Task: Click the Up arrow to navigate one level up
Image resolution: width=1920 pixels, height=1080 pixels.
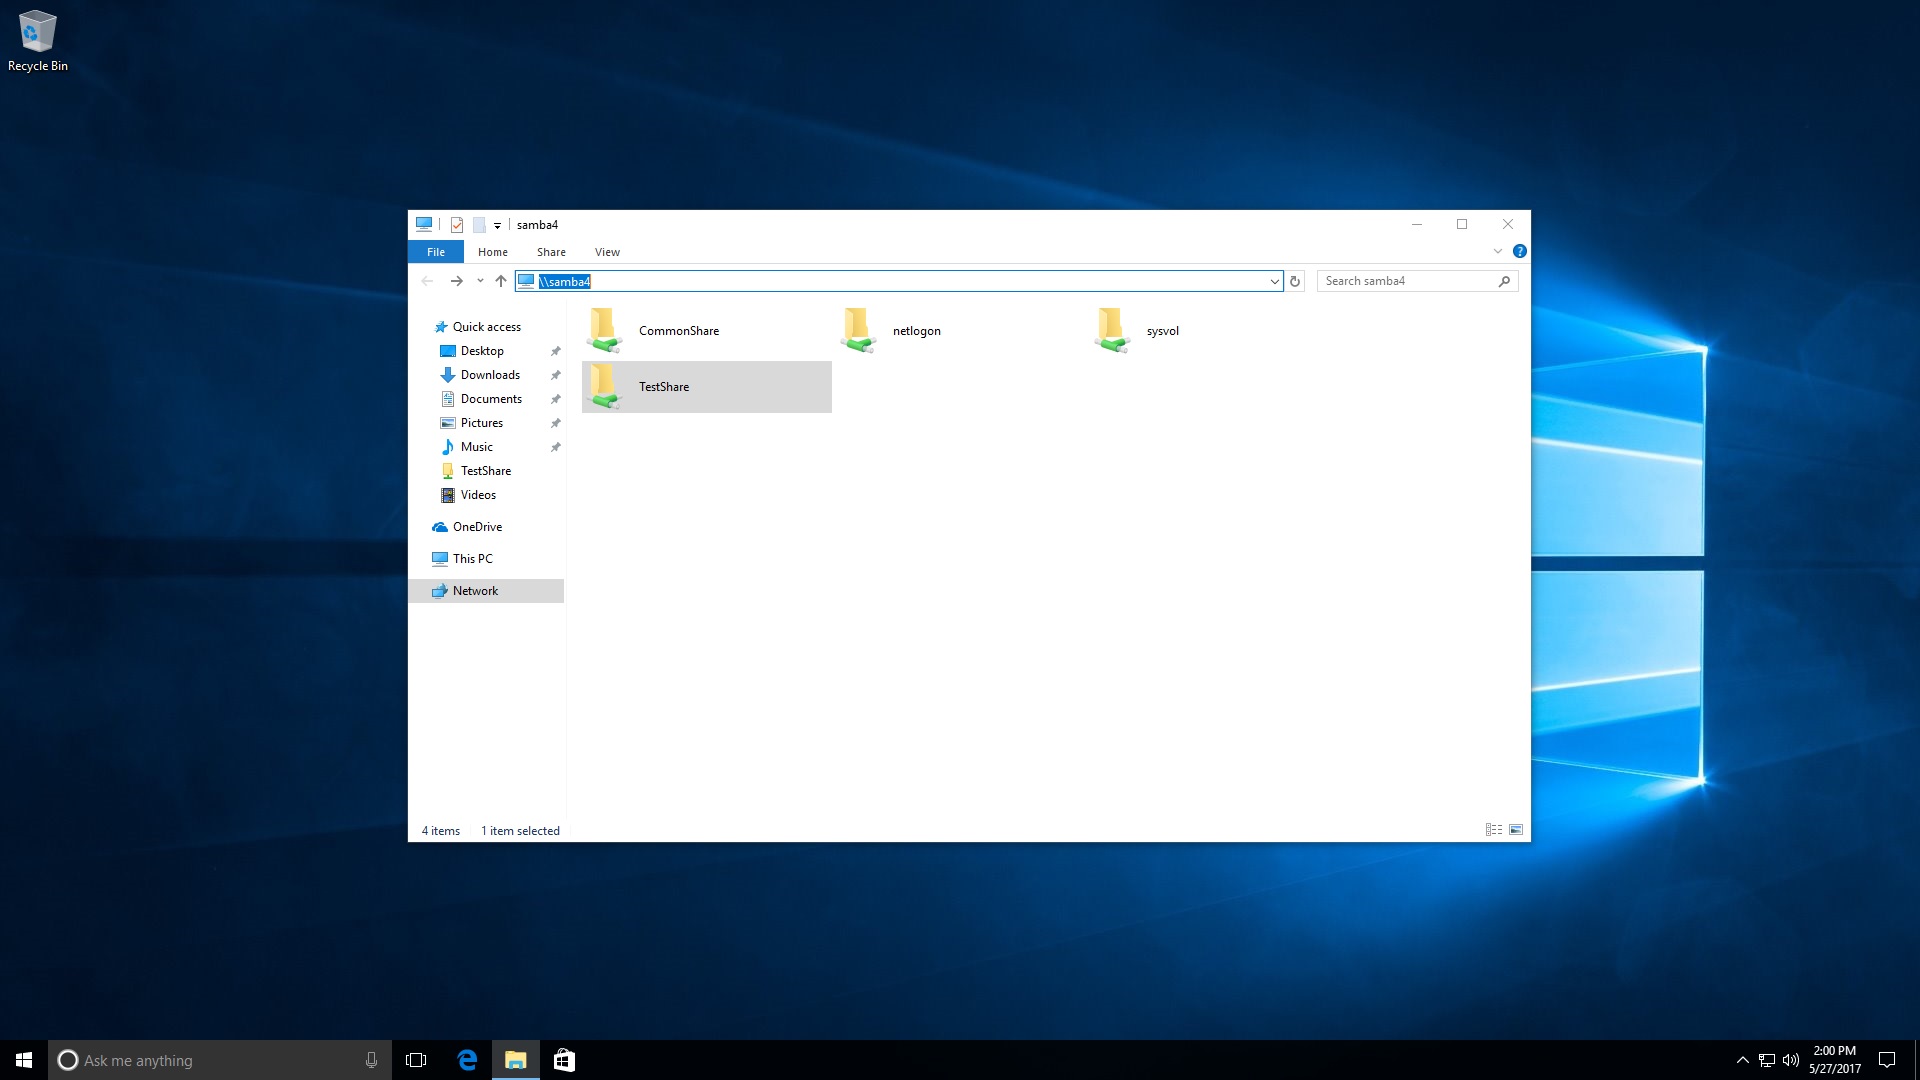Action: [501, 281]
